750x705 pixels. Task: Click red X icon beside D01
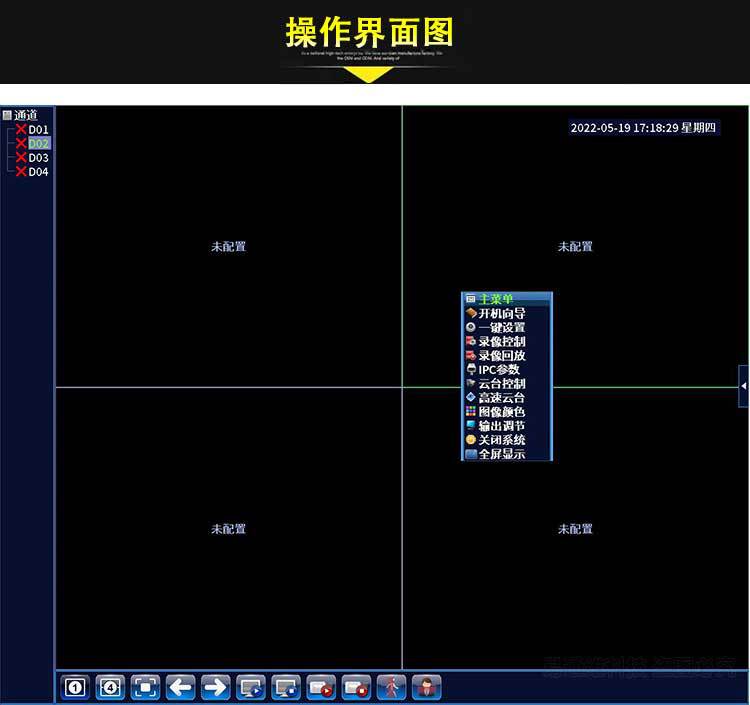[x=21, y=129]
